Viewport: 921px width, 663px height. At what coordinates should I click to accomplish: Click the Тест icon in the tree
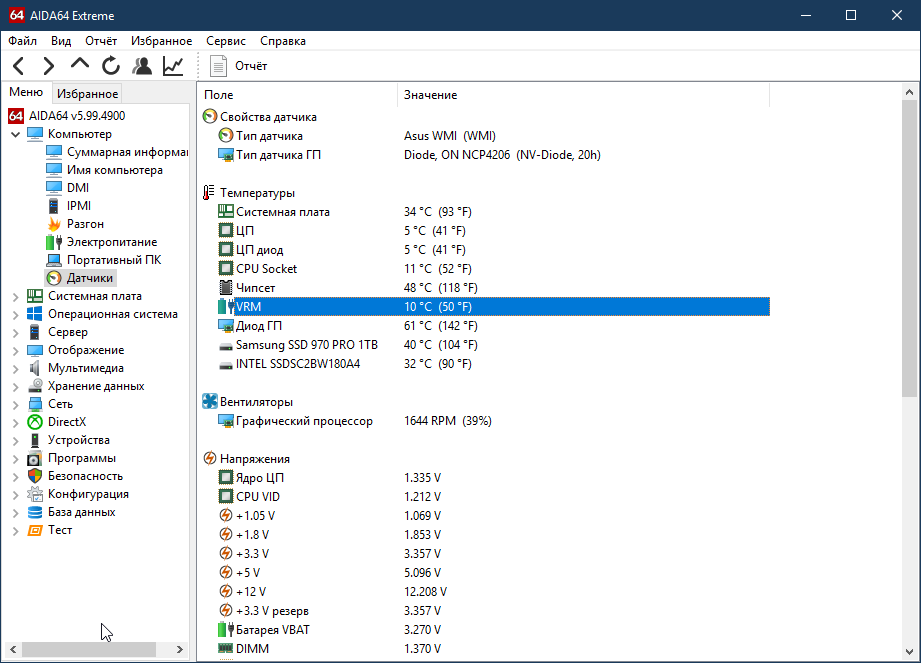[35, 530]
